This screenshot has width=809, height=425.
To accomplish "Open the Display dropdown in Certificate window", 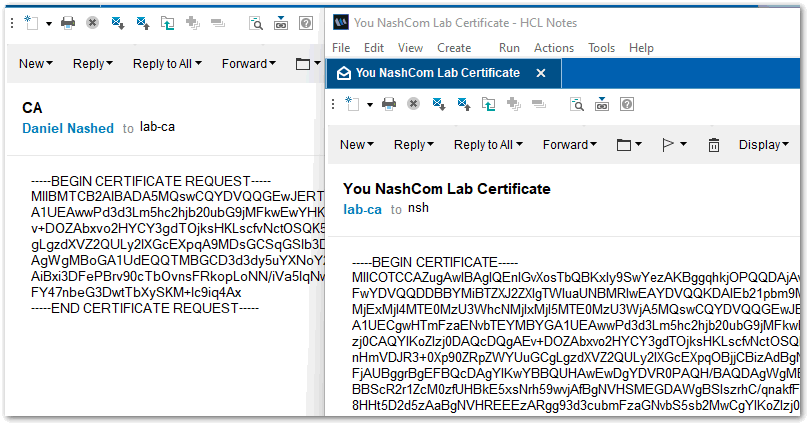I will [x=764, y=144].
